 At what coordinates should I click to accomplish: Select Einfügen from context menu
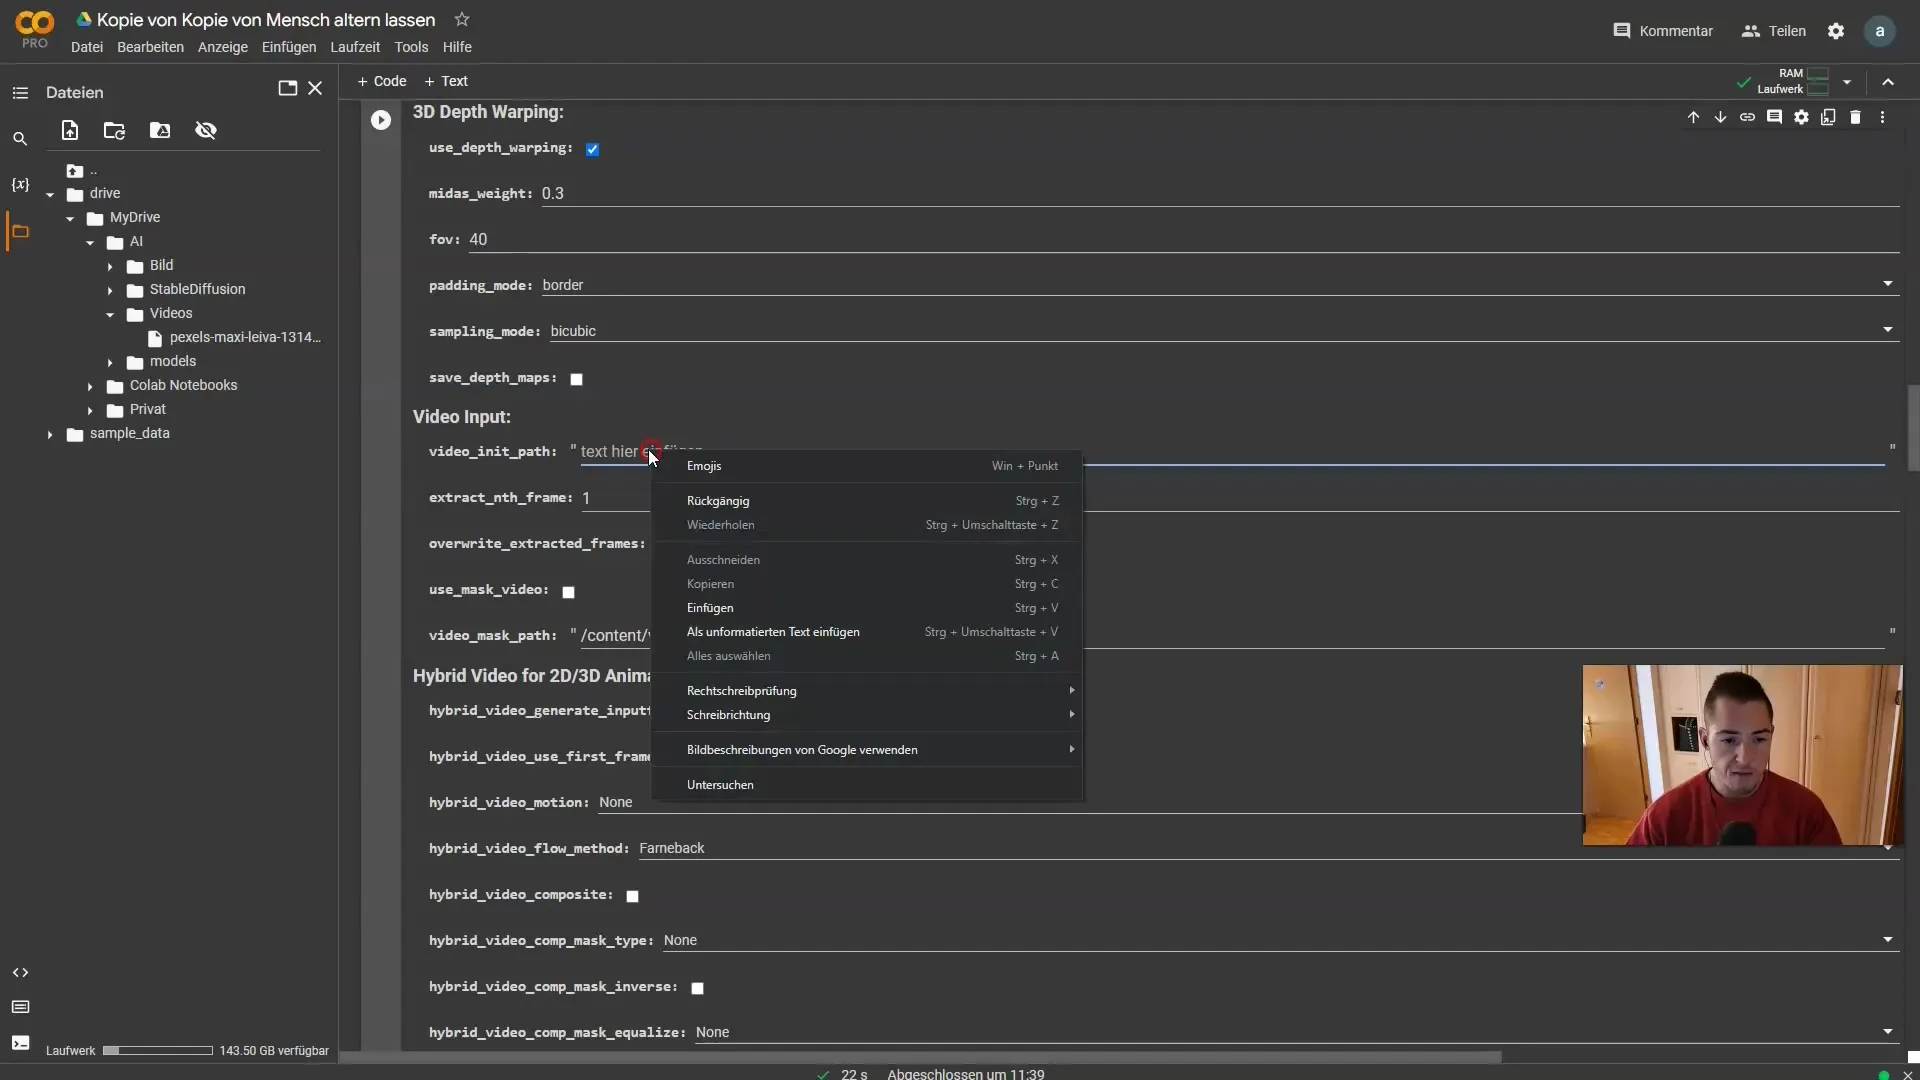click(709, 607)
